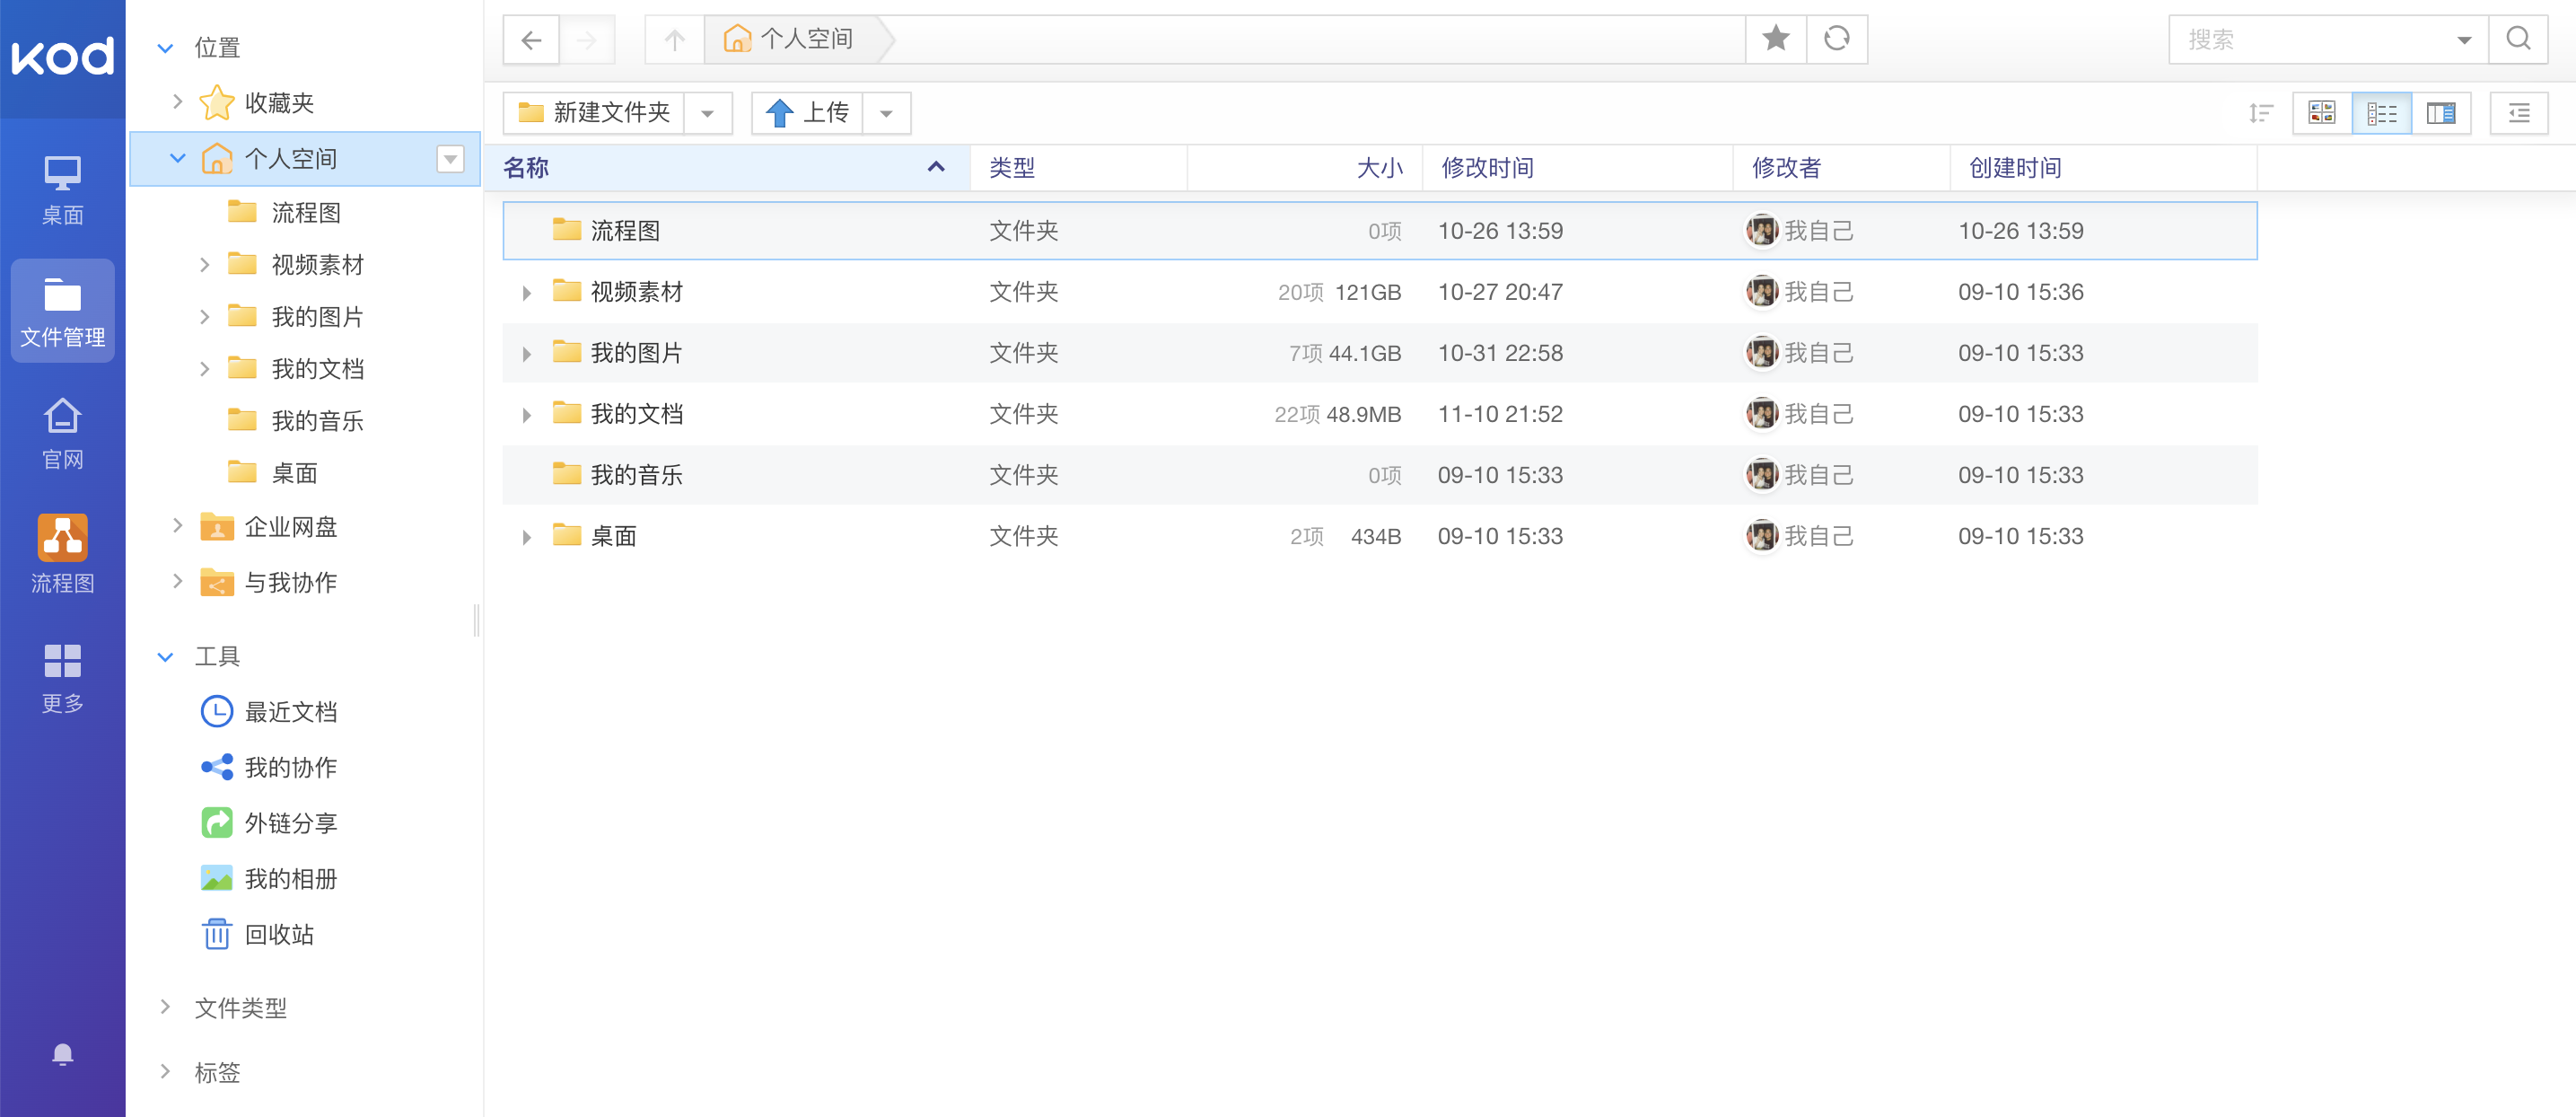Expand 我的文档 row in file list
The width and height of the screenshot is (2576, 1117).
[527, 415]
